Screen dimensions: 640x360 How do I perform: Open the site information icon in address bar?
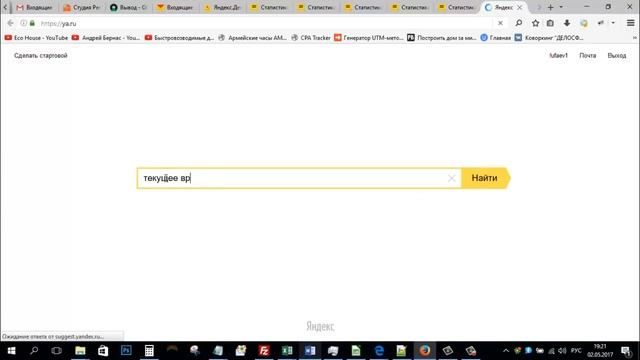click(24, 23)
